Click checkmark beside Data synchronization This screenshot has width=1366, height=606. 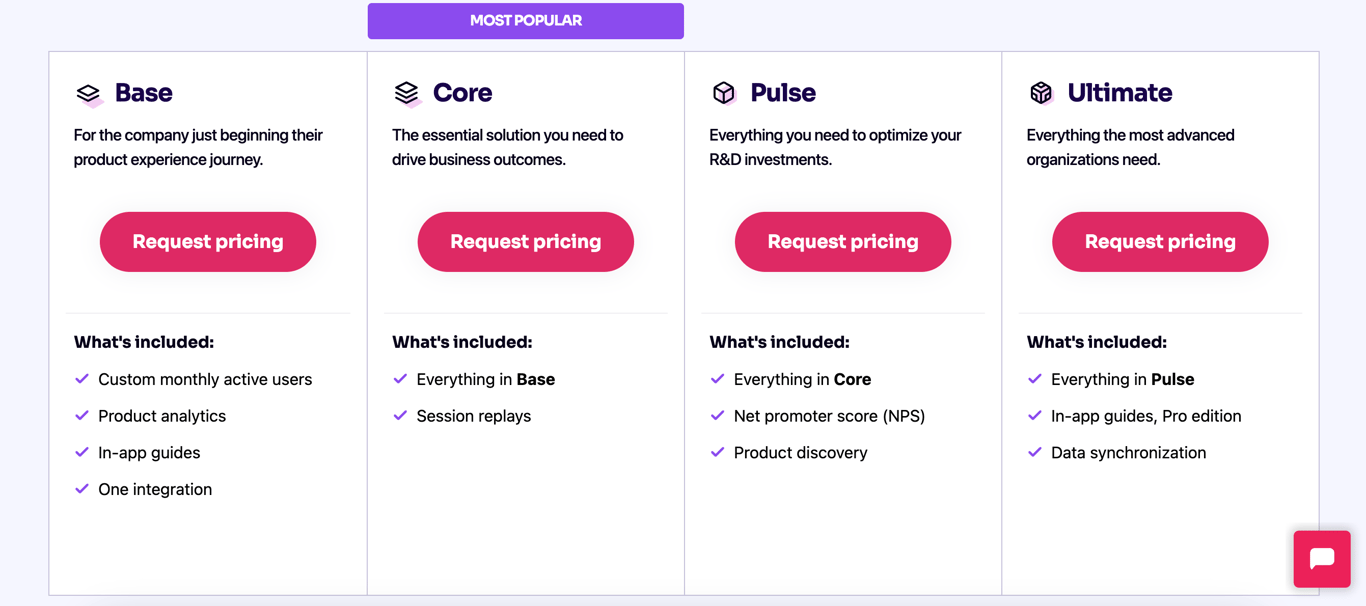(x=1035, y=453)
